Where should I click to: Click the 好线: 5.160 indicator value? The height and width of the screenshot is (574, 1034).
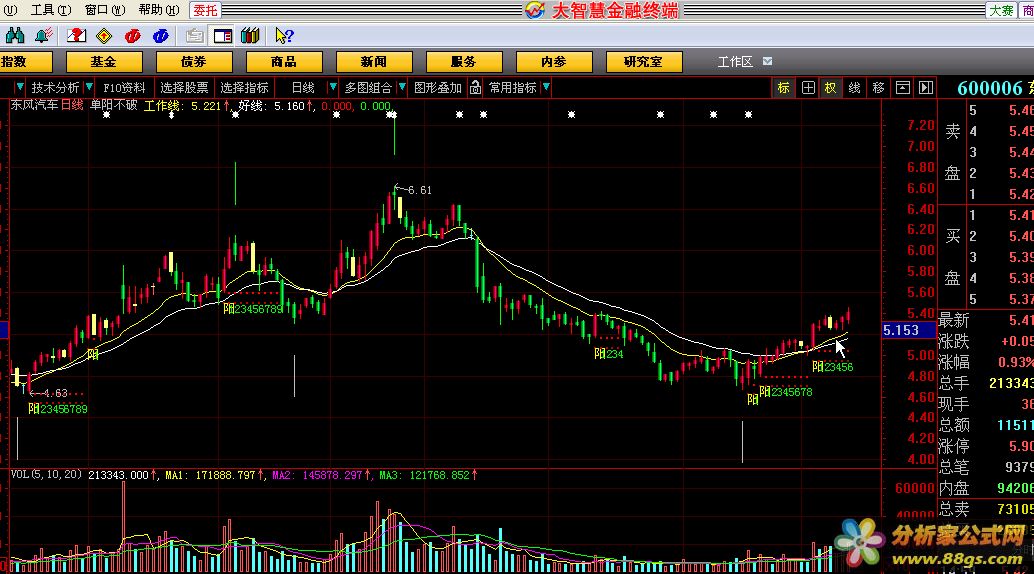tap(276, 106)
